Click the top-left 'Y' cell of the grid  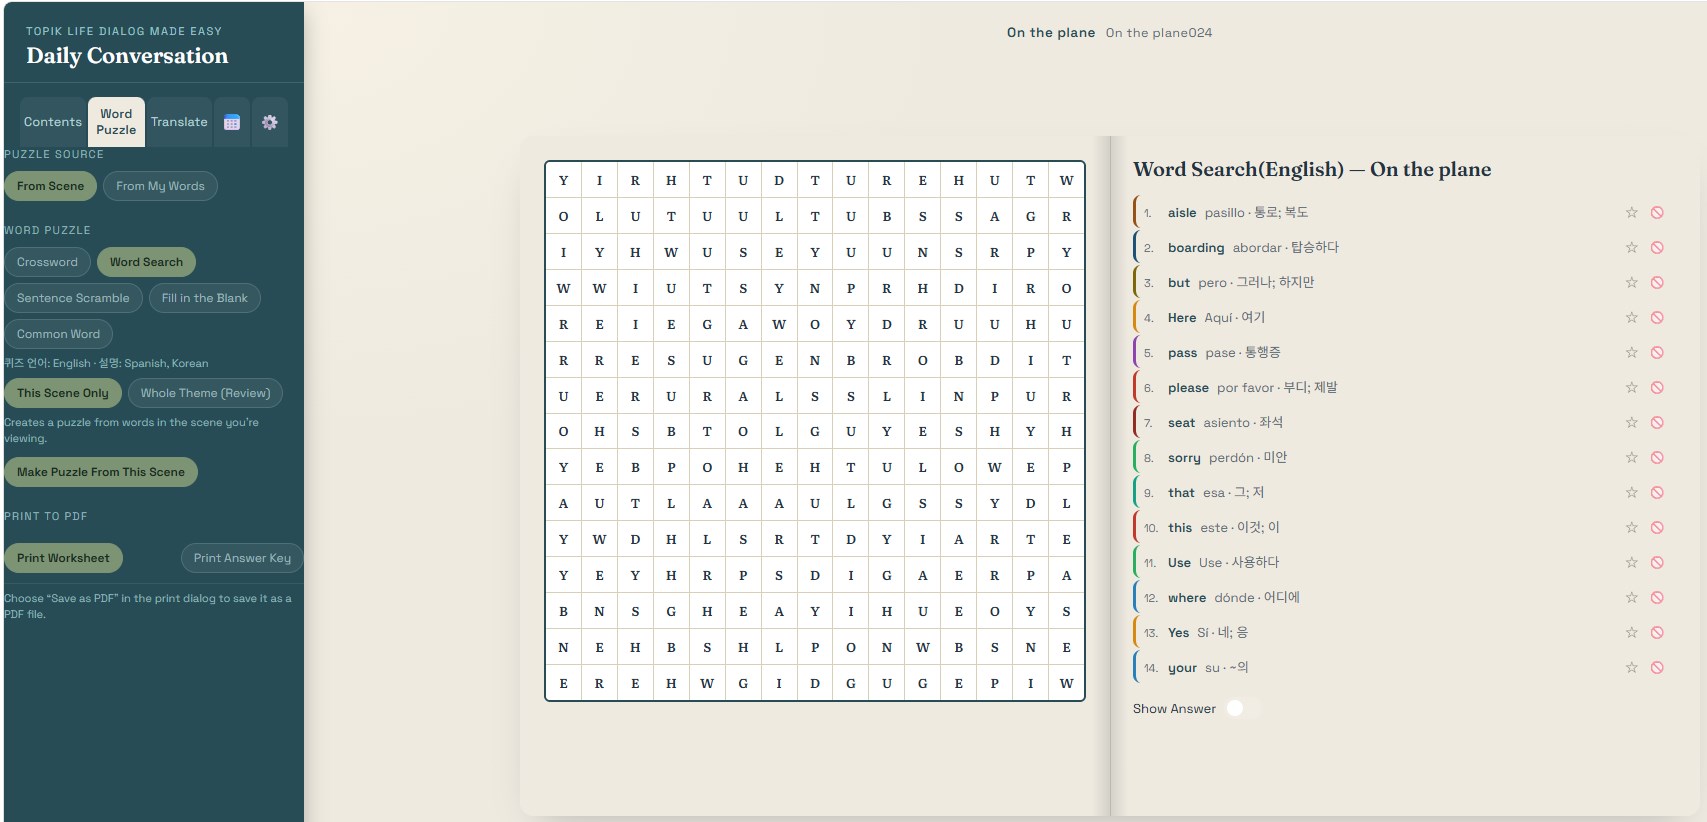[x=564, y=181]
